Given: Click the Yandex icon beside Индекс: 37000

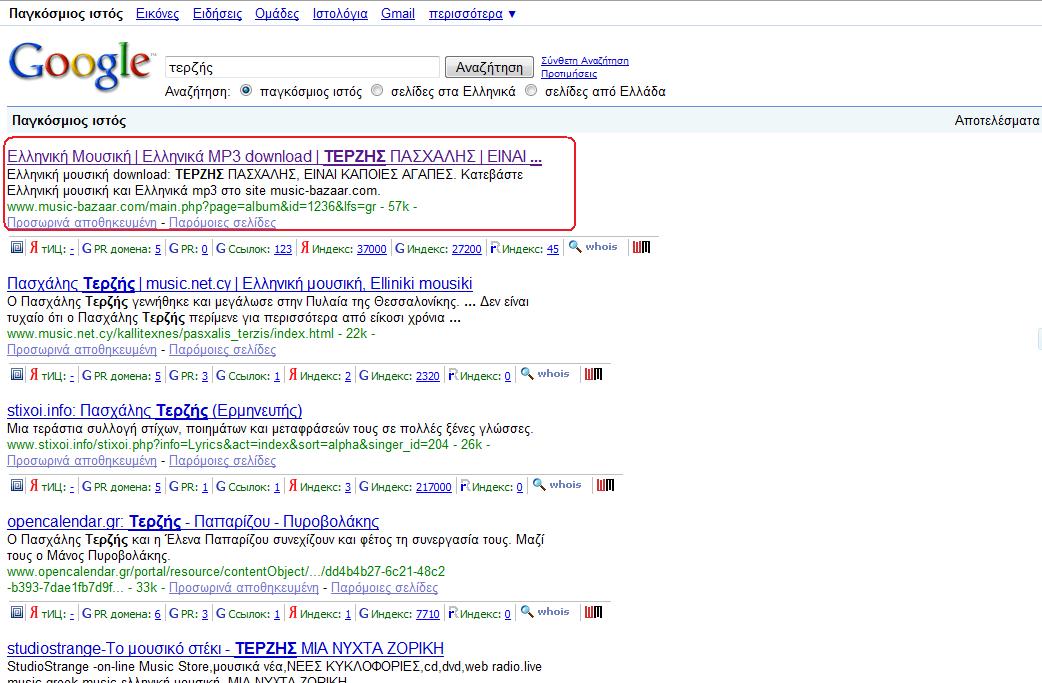Looking at the screenshot, I should [305, 248].
